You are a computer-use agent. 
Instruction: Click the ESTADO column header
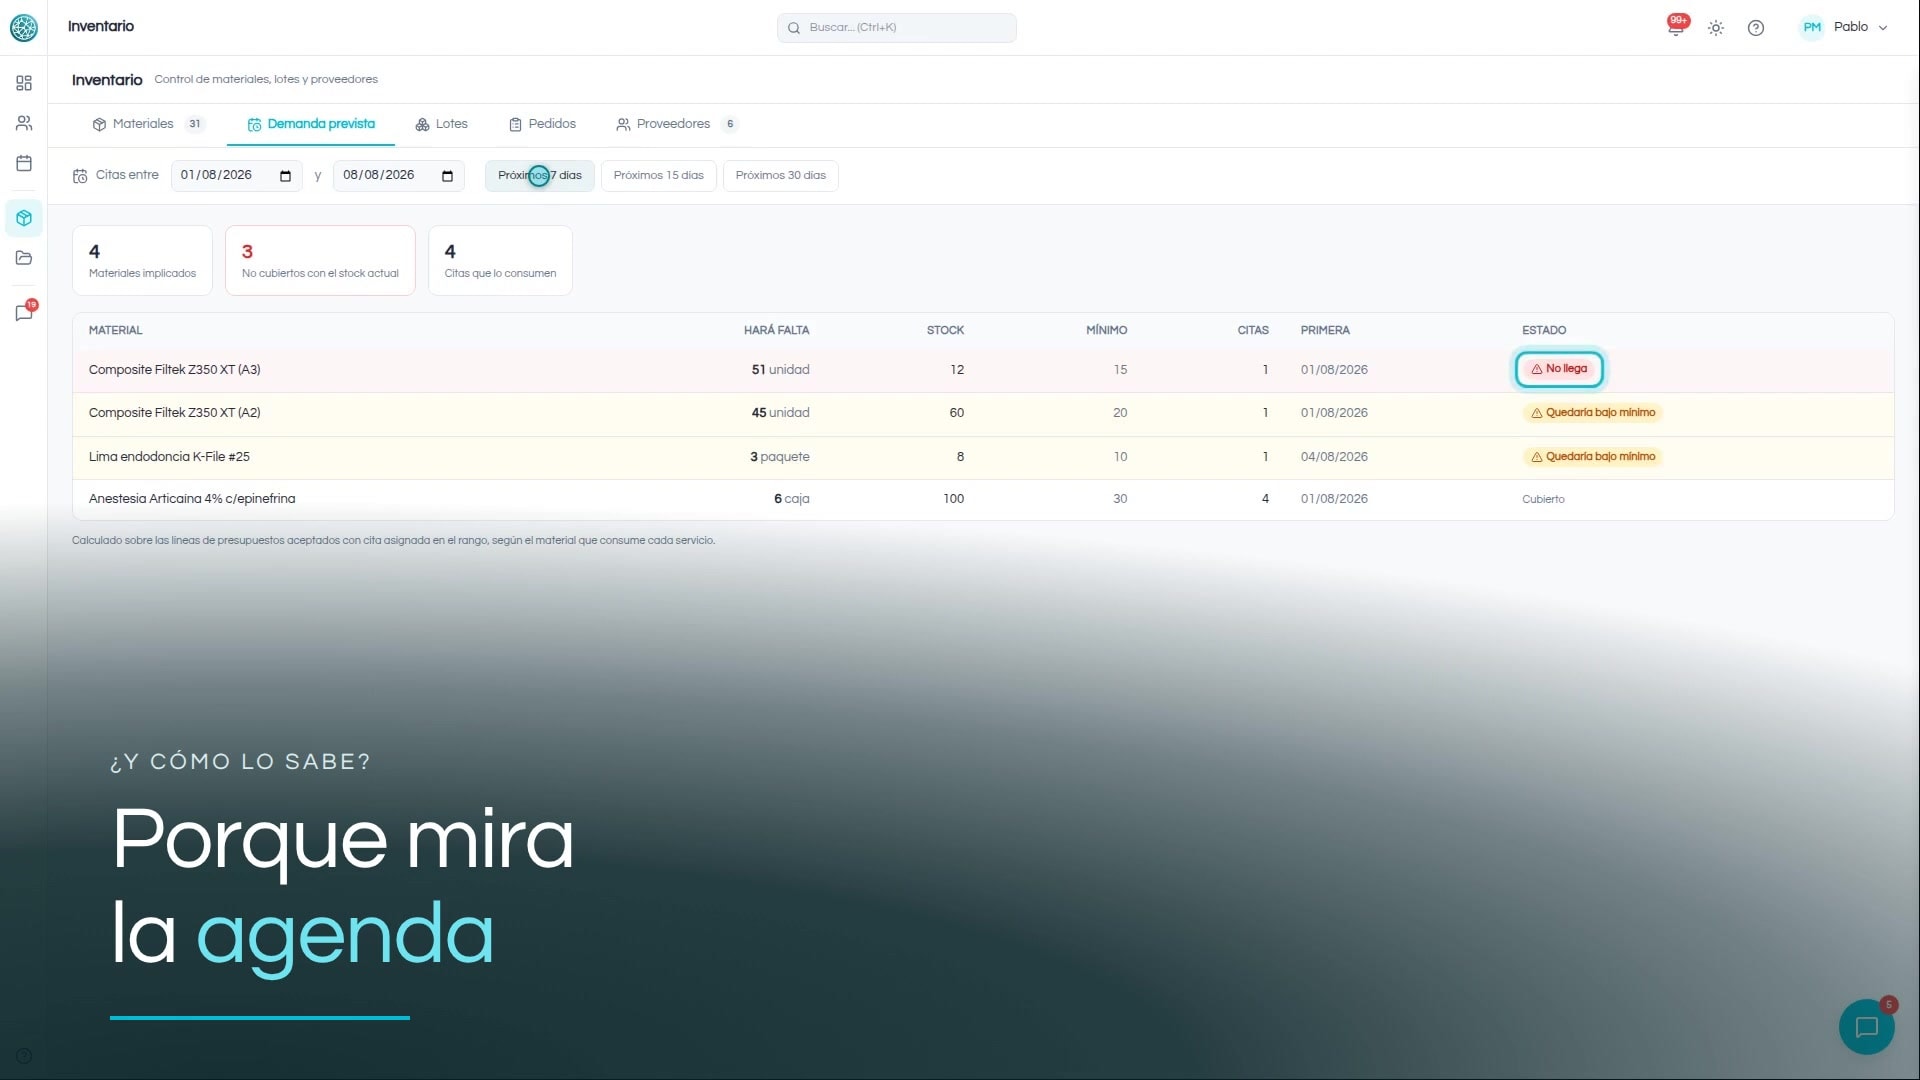[x=1544, y=330]
